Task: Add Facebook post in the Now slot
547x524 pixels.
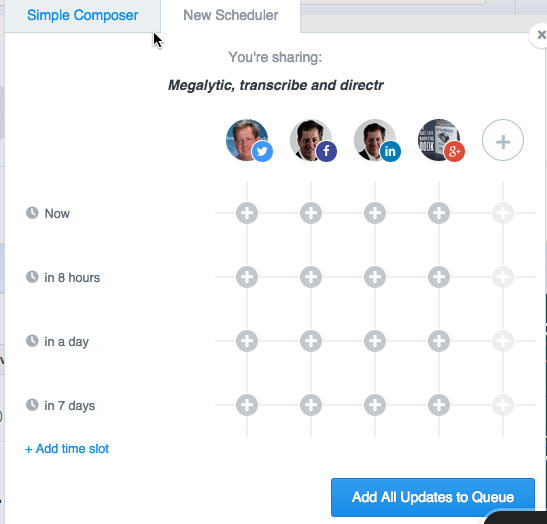Action: 311,213
